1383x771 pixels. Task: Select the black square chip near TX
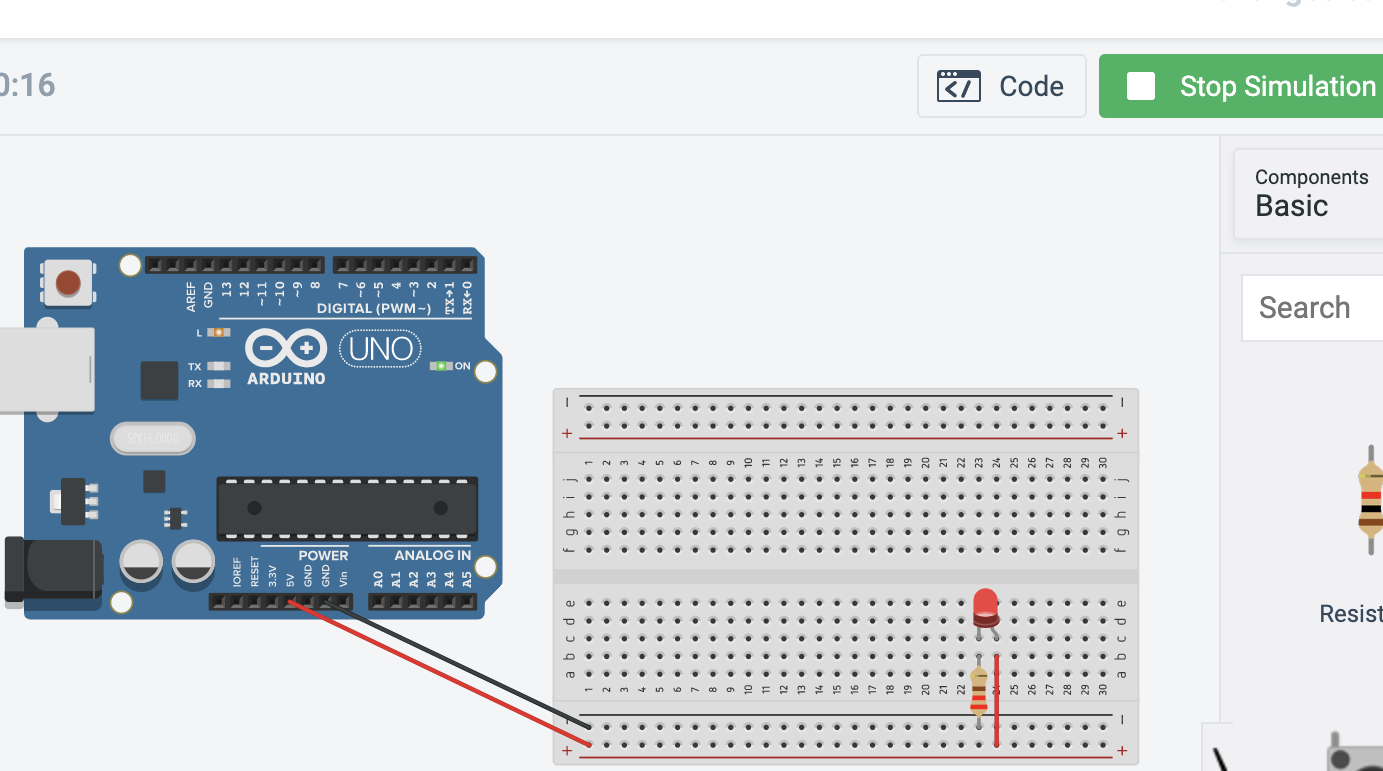(x=160, y=380)
